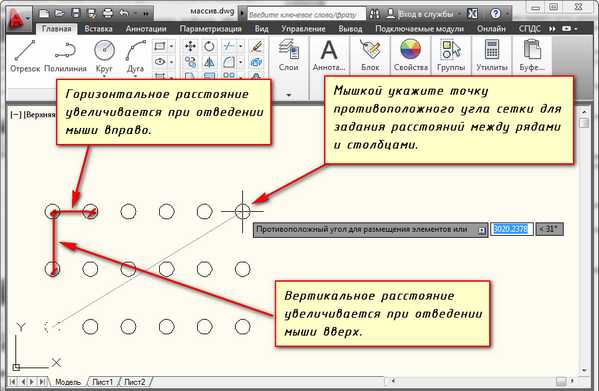The width and height of the screenshot is (599, 391).
Task: Select the Полилиния (Polyline) tool
Action: click(x=65, y=56)
